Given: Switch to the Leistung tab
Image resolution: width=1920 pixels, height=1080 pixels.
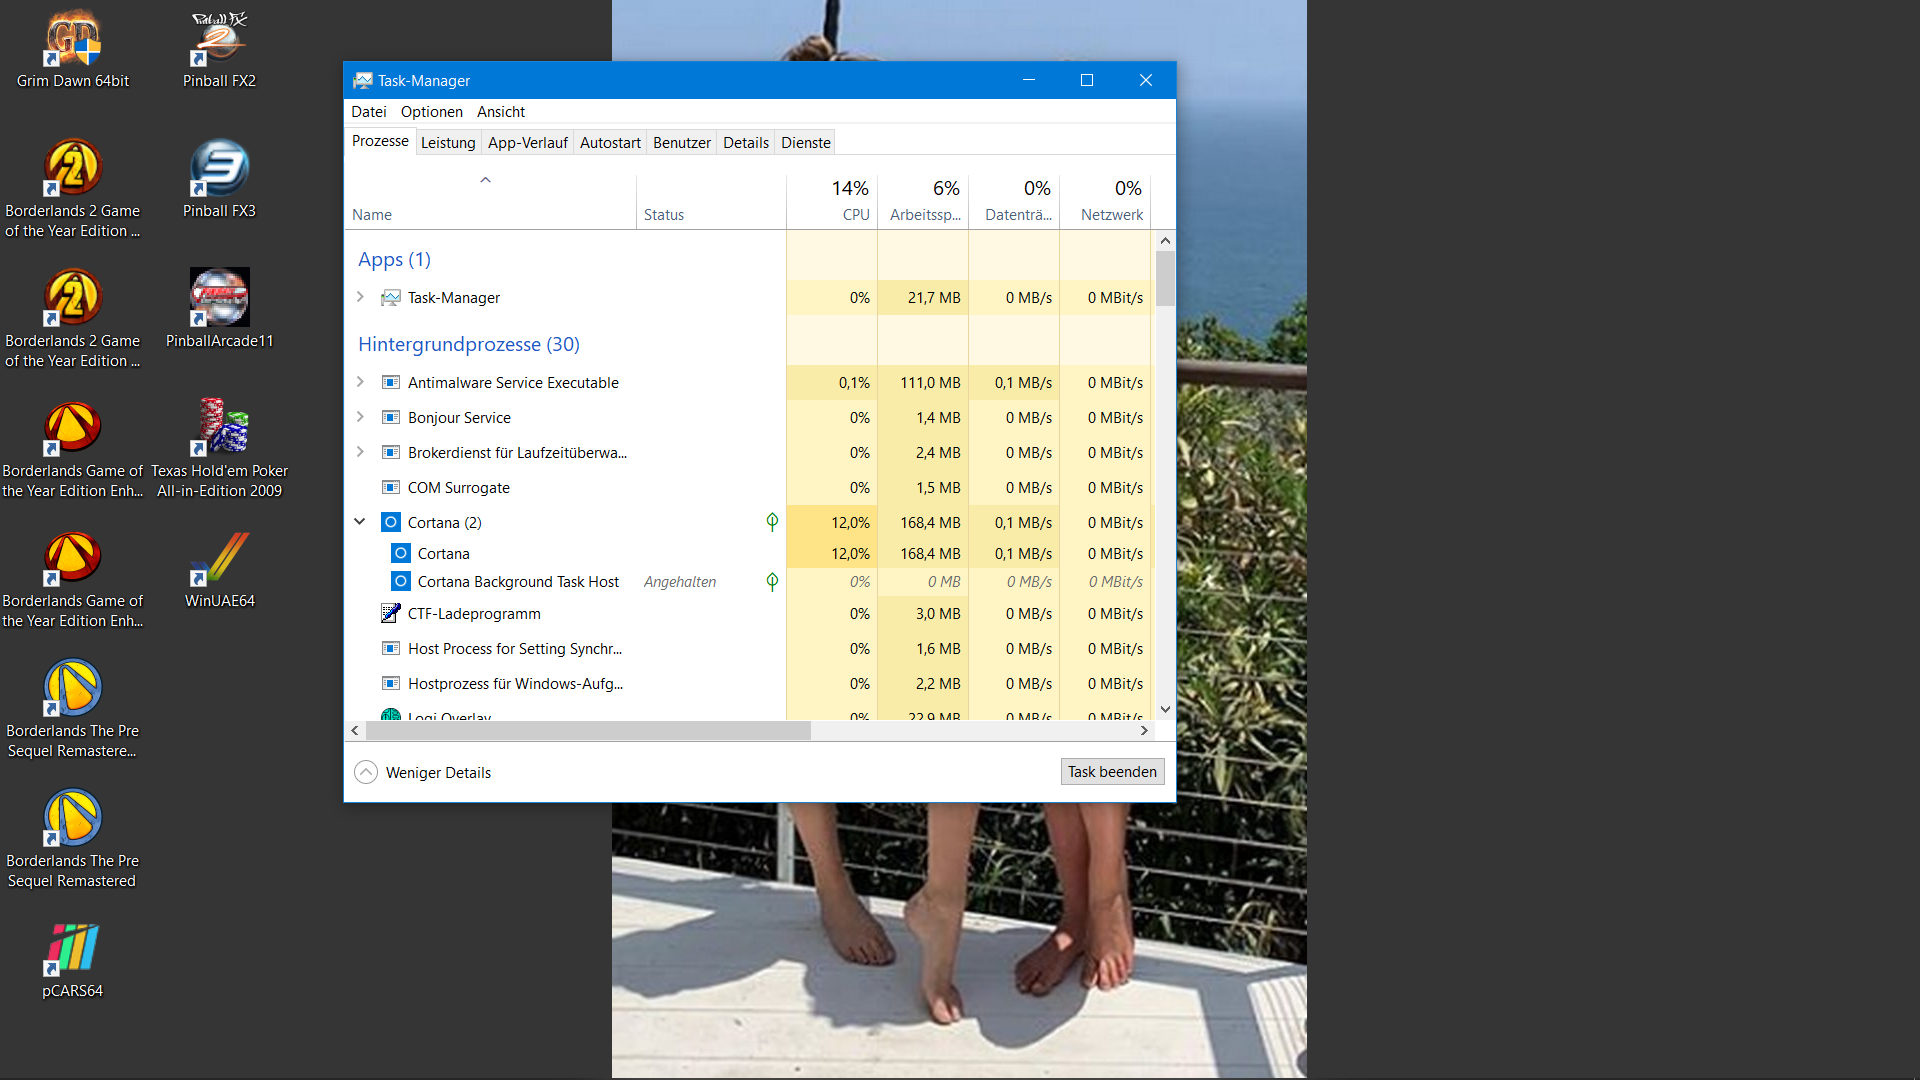Looking at the screenshot, I should (x=447, y=142).
